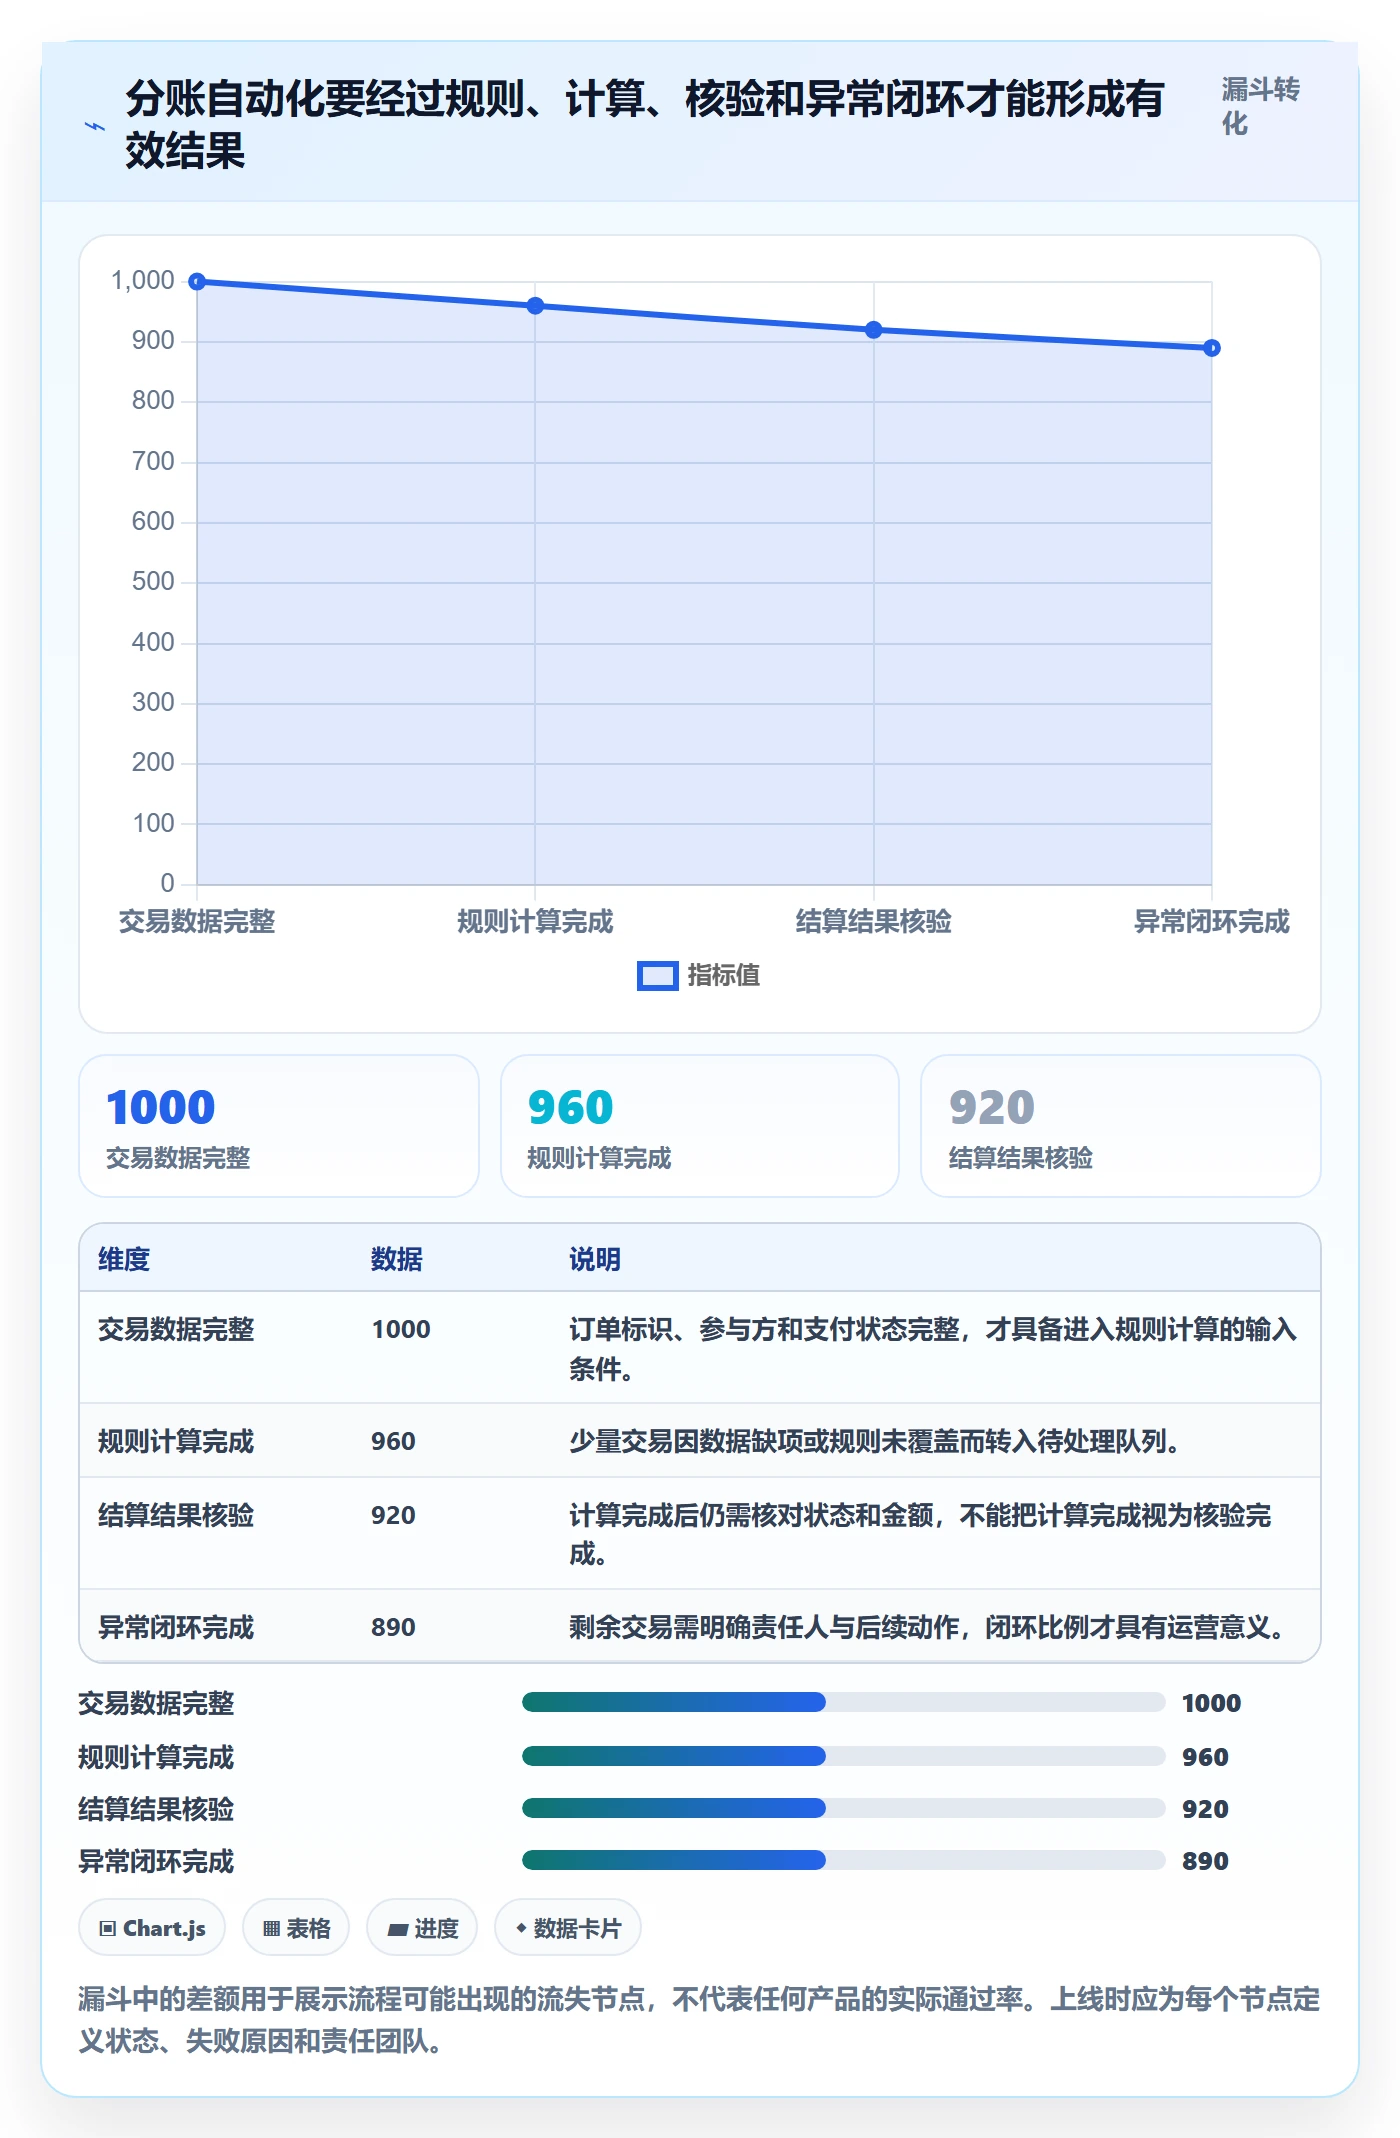Viewport: 1400px width, 2138px height.
Task: Select table cell 结算结果核验
Action: click(176, 1516)
